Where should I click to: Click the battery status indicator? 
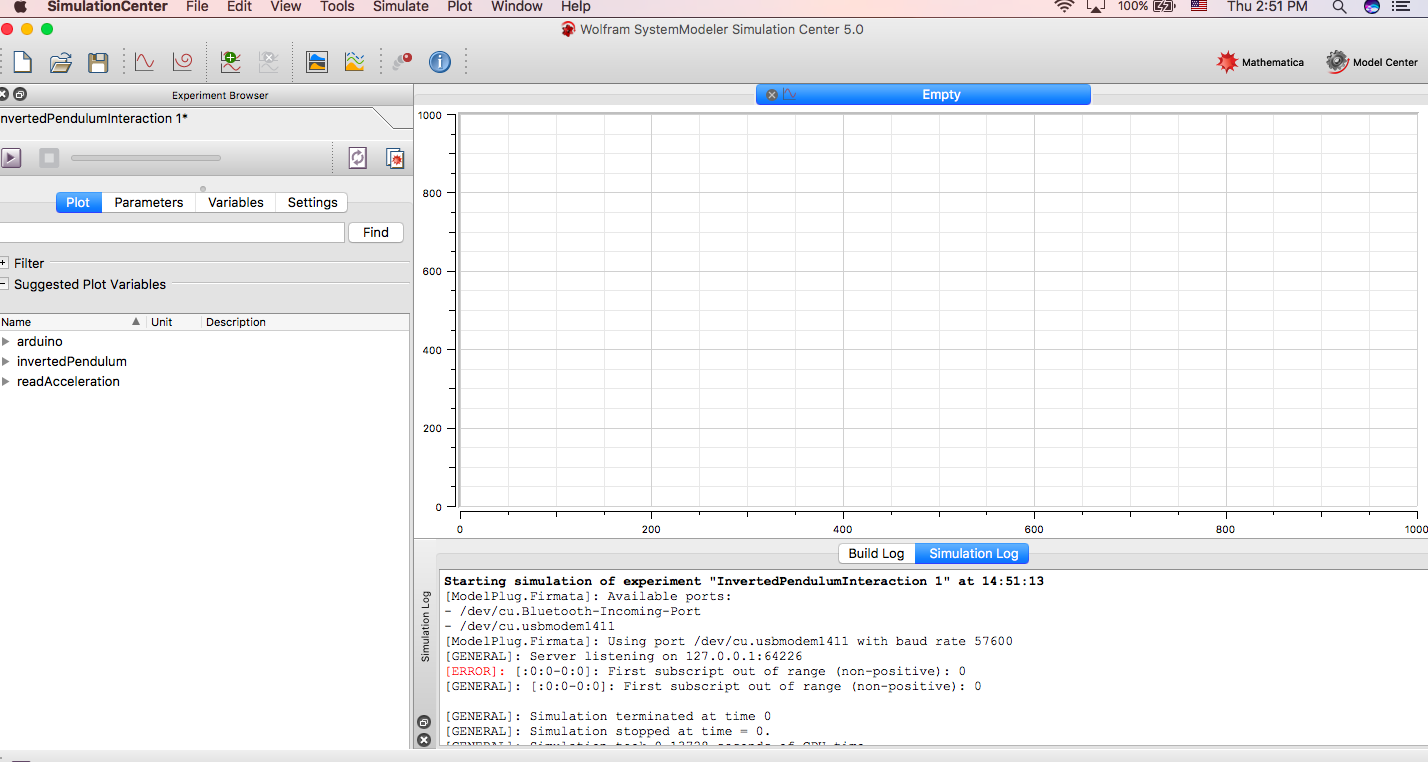tap(1146, 7)
